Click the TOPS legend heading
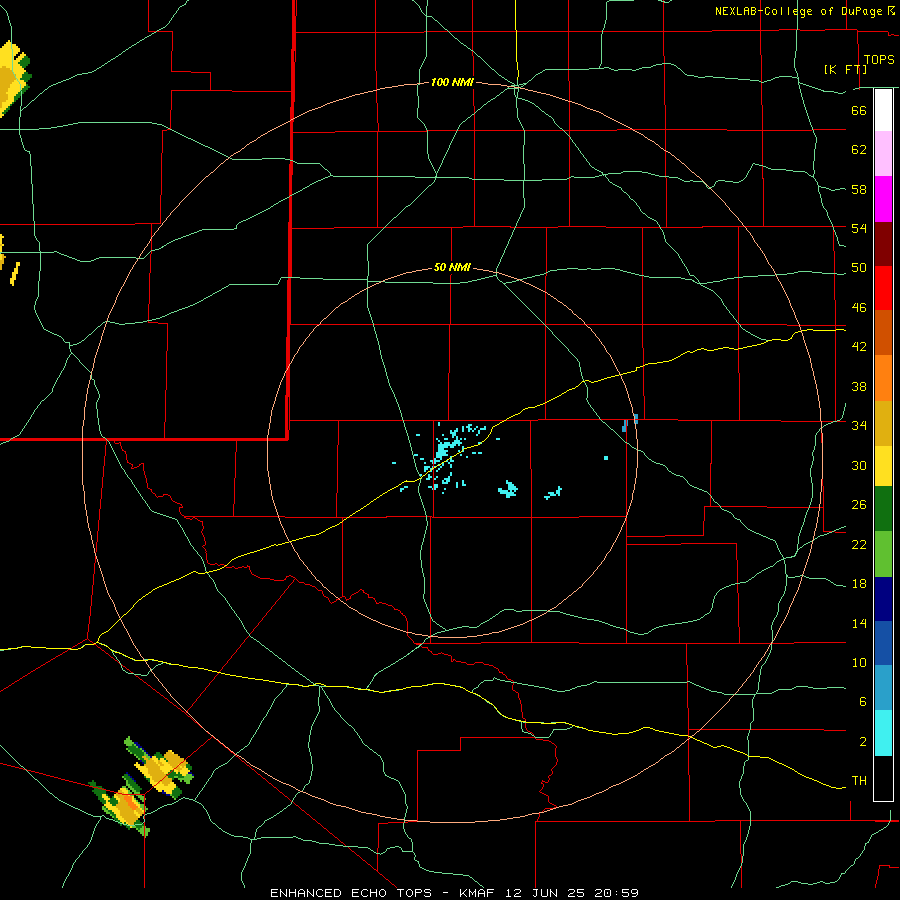The width and height of the screenshot is (900, 900). 879,59
